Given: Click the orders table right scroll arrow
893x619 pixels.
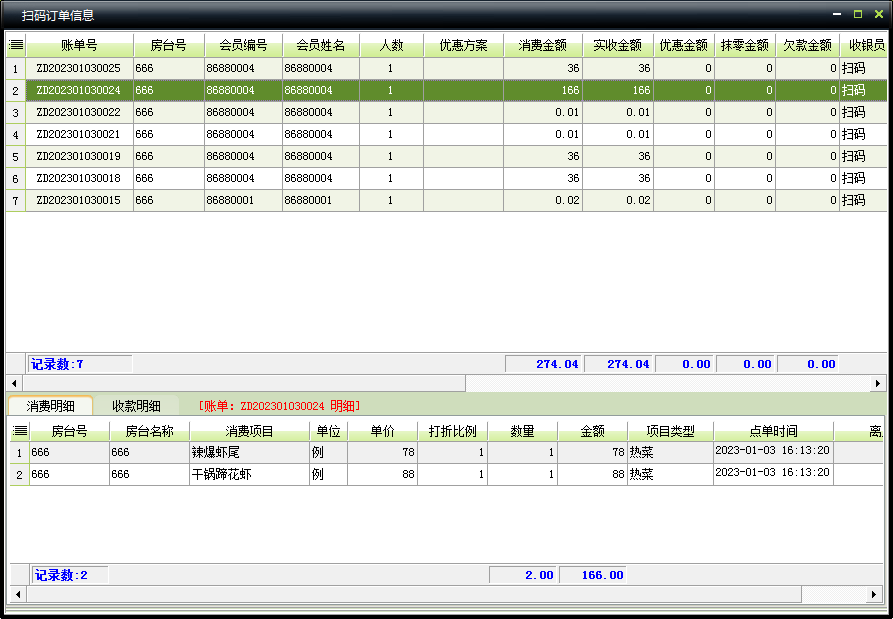Looking at the screenshot, I should tap(878, 383).
